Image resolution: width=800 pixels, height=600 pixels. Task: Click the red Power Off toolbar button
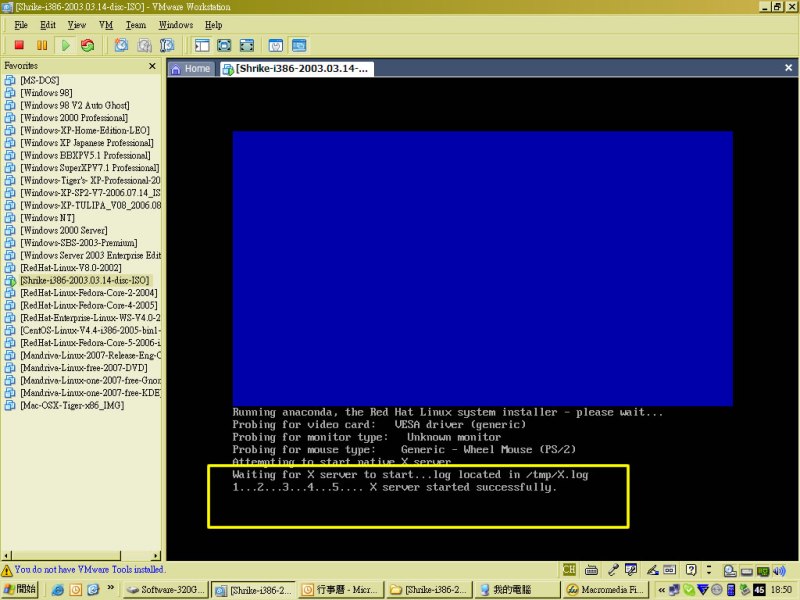(19, 45)
